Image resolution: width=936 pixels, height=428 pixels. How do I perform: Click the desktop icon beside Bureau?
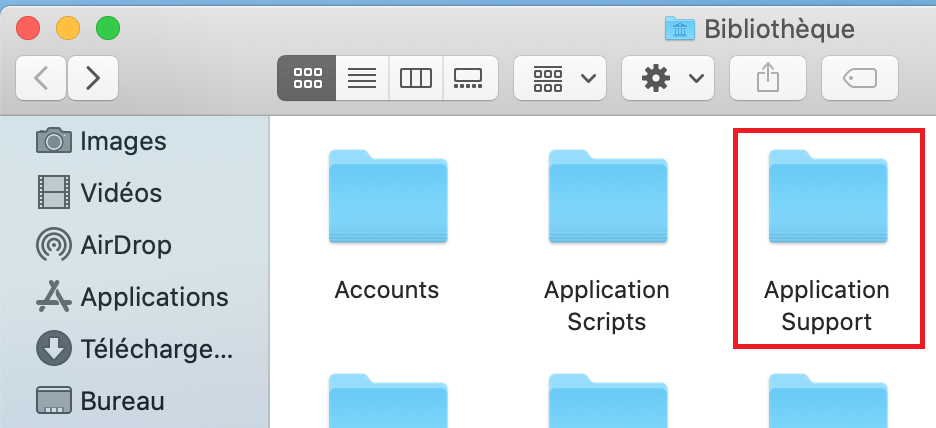pos(54,401)
